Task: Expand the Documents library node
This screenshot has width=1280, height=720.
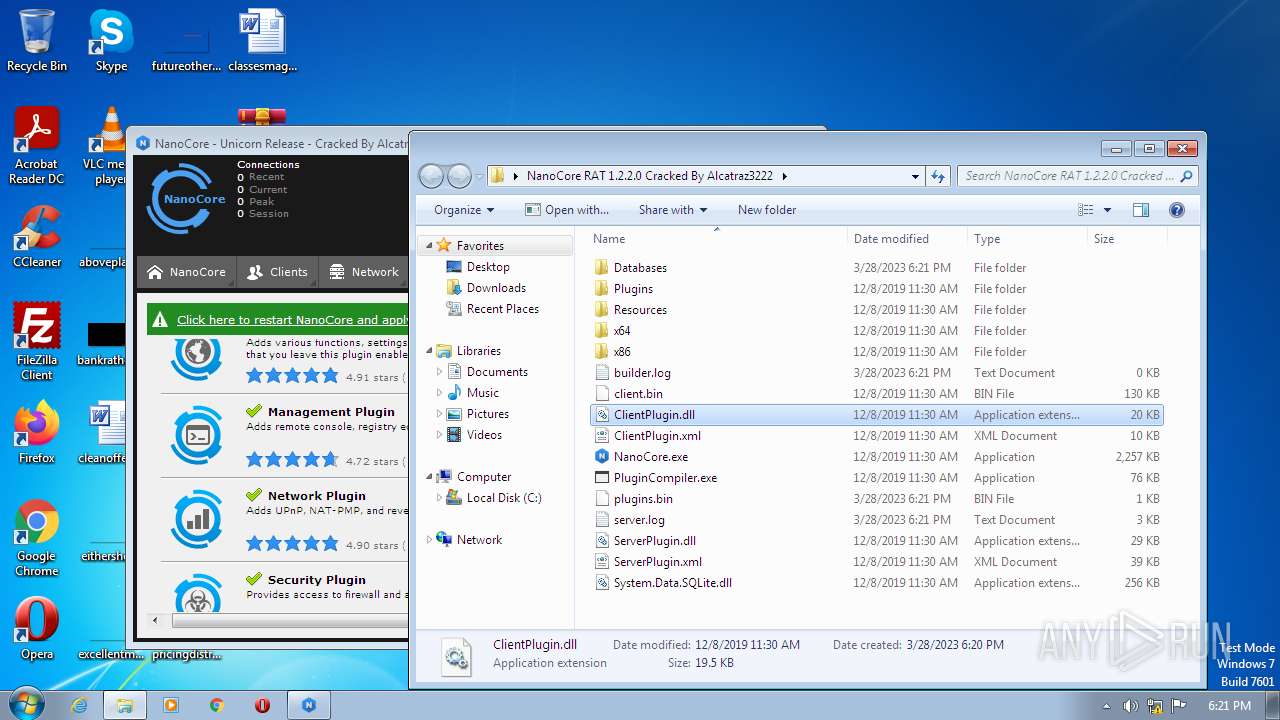Action: click(x=439, y=372)
